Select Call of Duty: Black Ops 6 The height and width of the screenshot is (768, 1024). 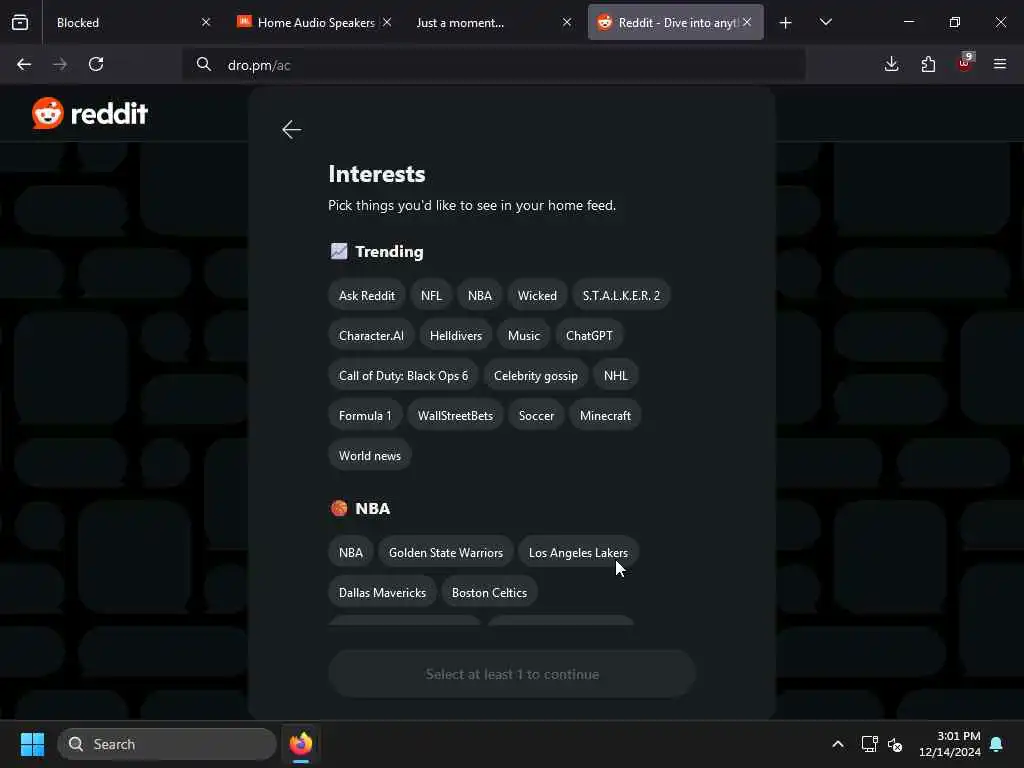click(x=403, y=376)
